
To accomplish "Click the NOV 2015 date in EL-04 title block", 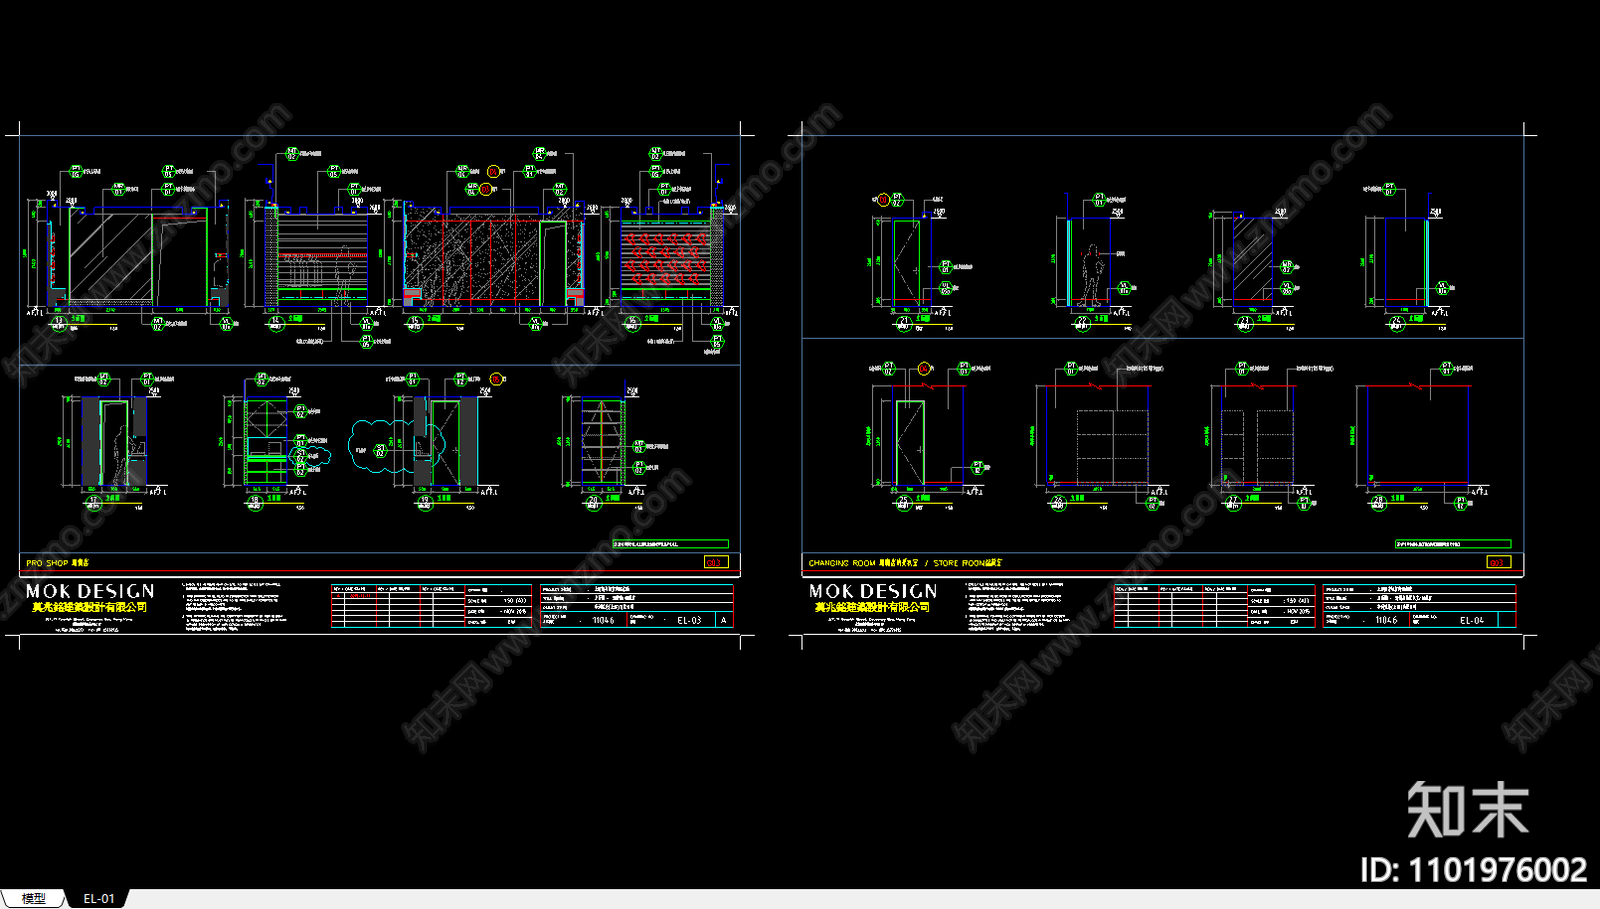I will (x=1298, y=611).
